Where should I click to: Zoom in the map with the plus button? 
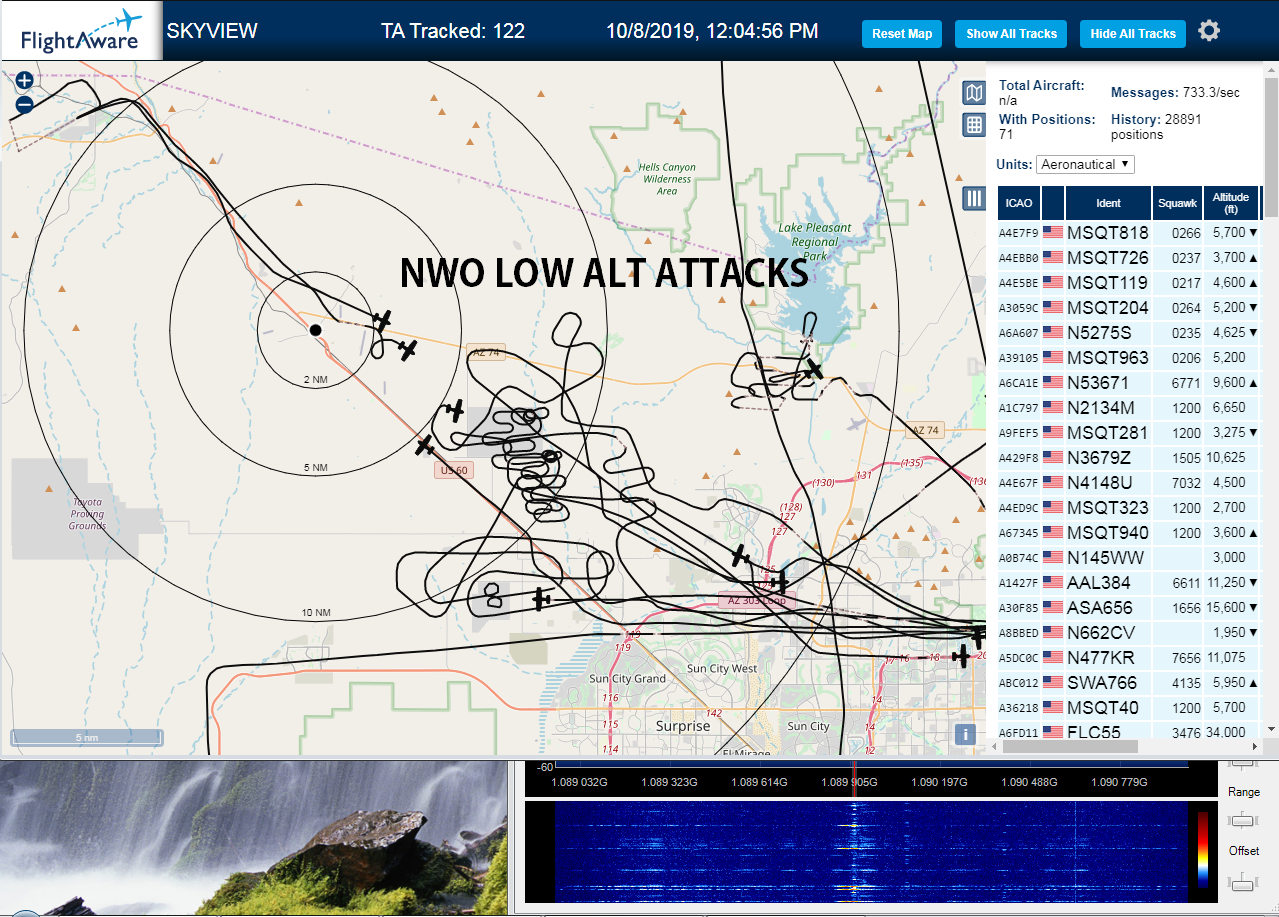click(x=25, y=81)
